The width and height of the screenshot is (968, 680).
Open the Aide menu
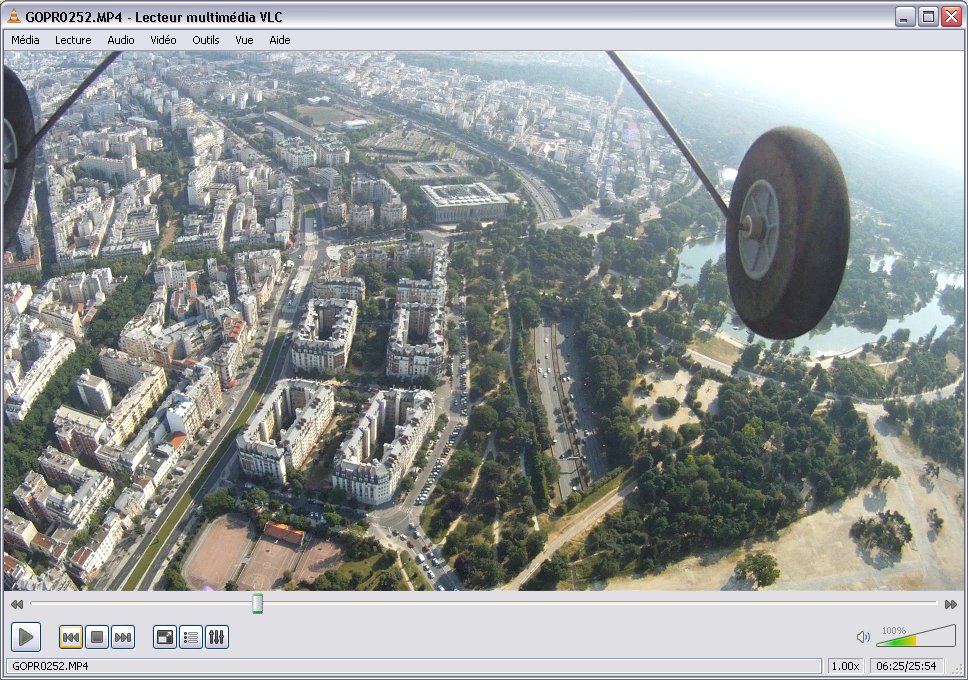tap(280, 40)
